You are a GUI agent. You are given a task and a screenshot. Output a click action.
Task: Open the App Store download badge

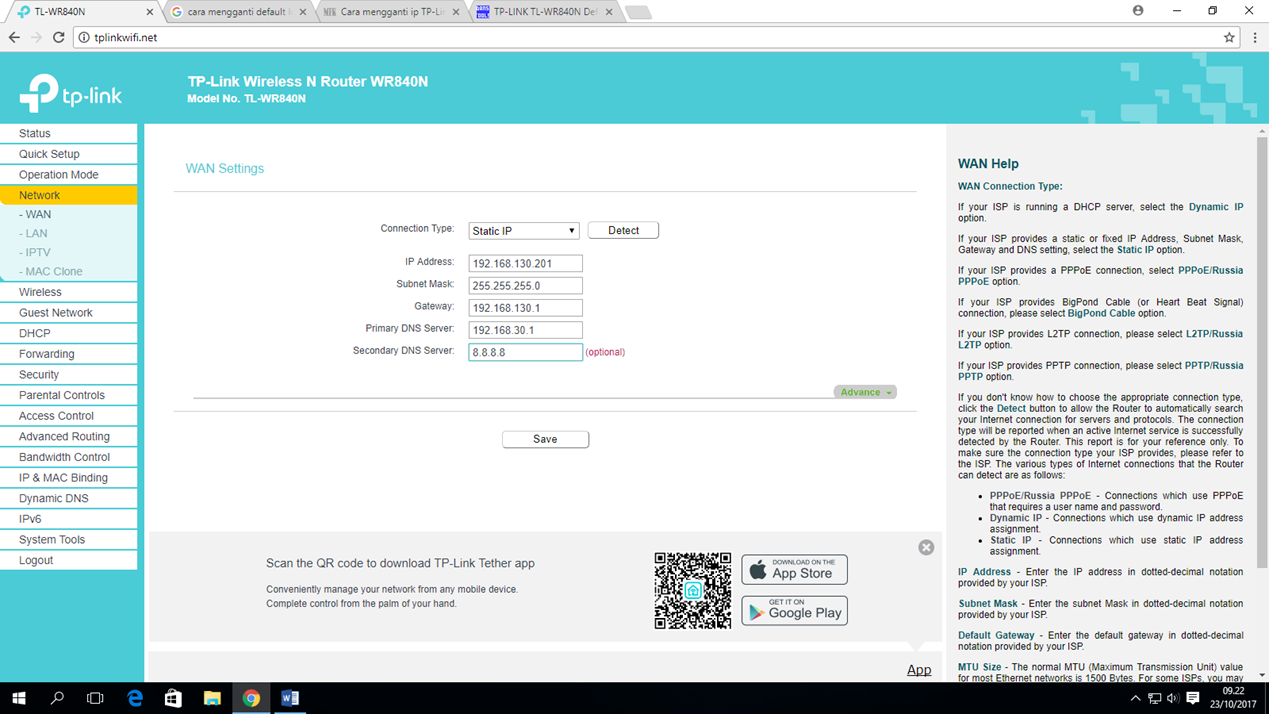[795, 570]
